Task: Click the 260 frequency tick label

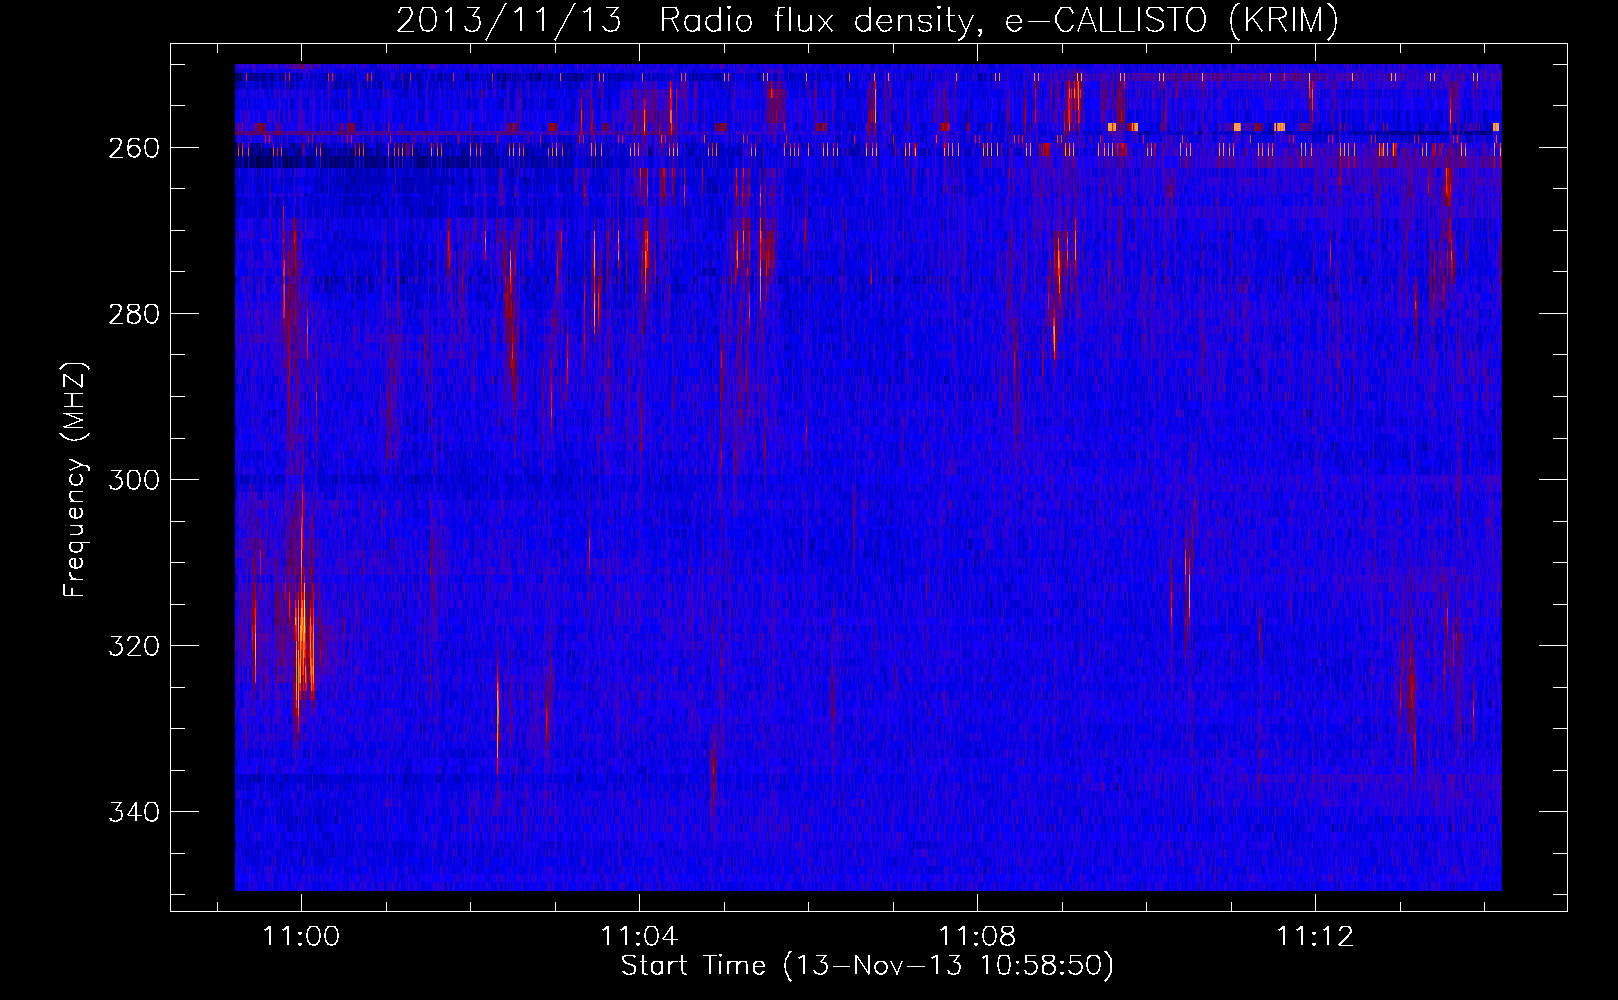Action: [134, 148]
